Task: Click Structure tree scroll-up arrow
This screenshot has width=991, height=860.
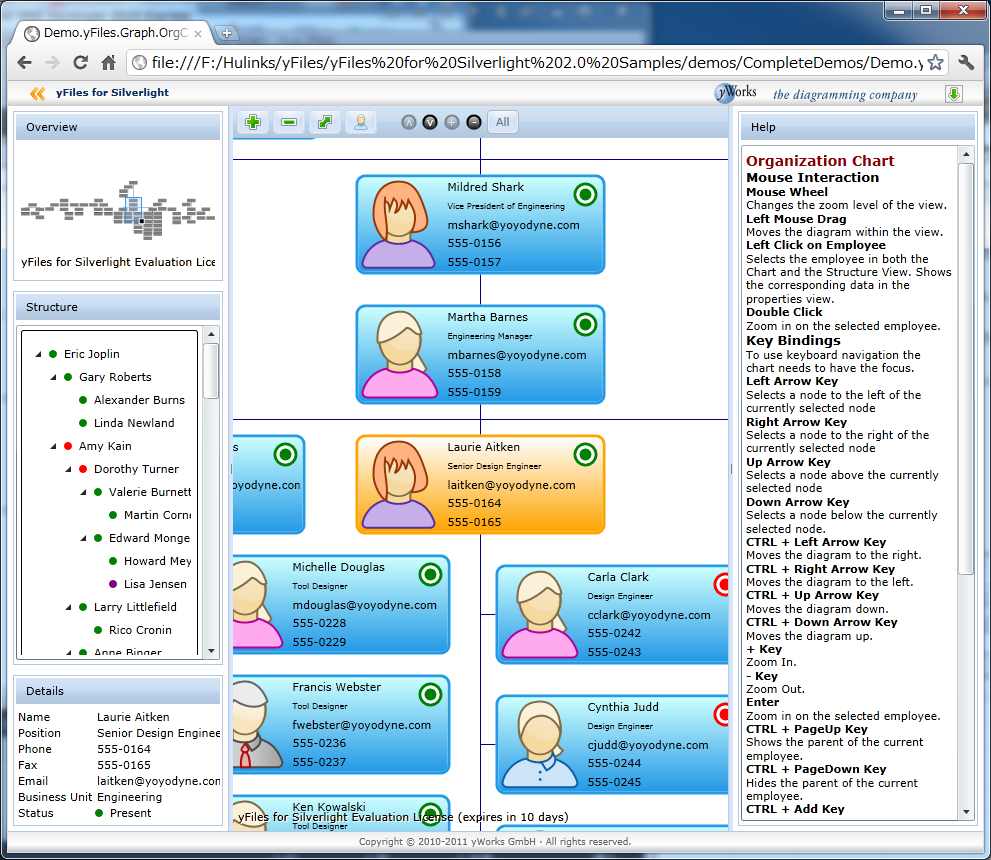Action: 211,334
